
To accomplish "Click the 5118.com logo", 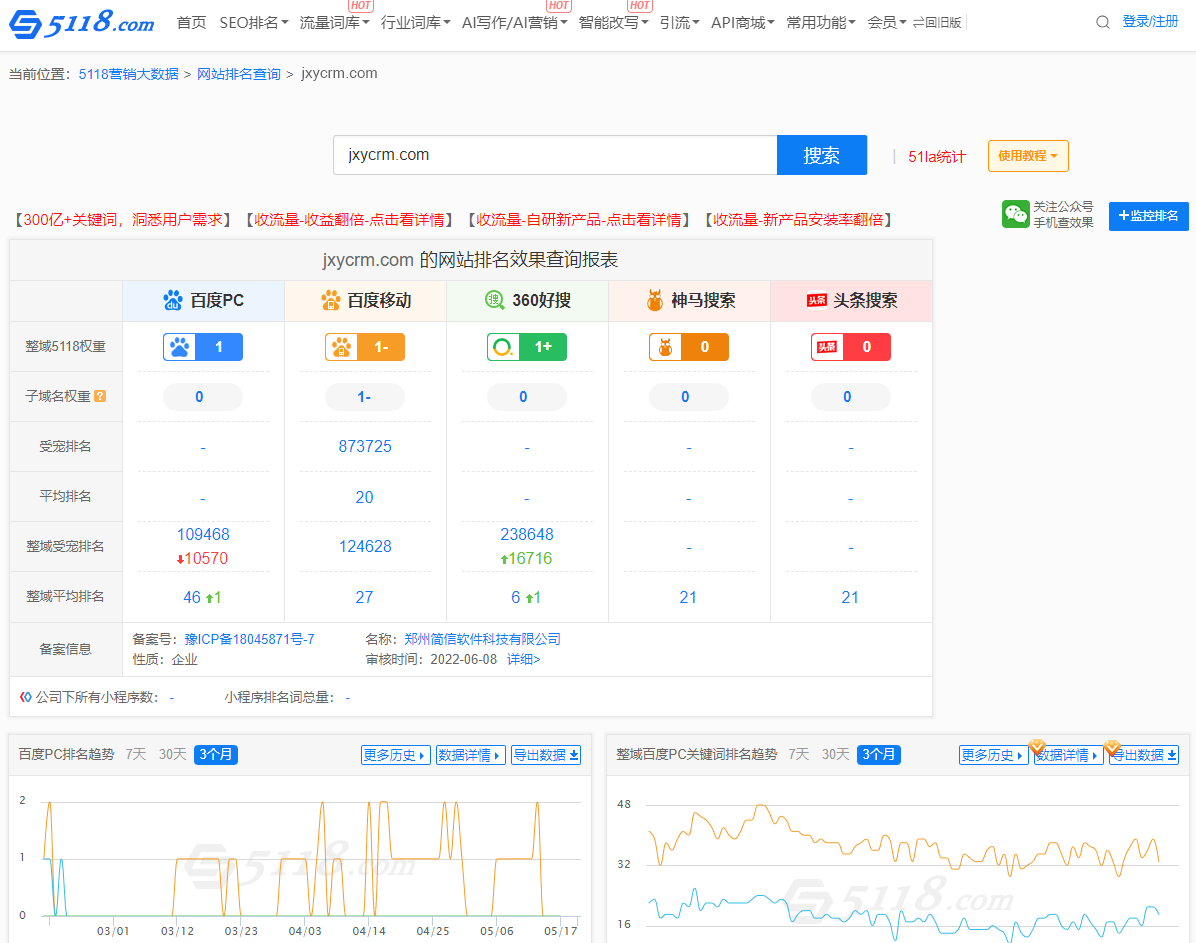I will click(82, 23).
